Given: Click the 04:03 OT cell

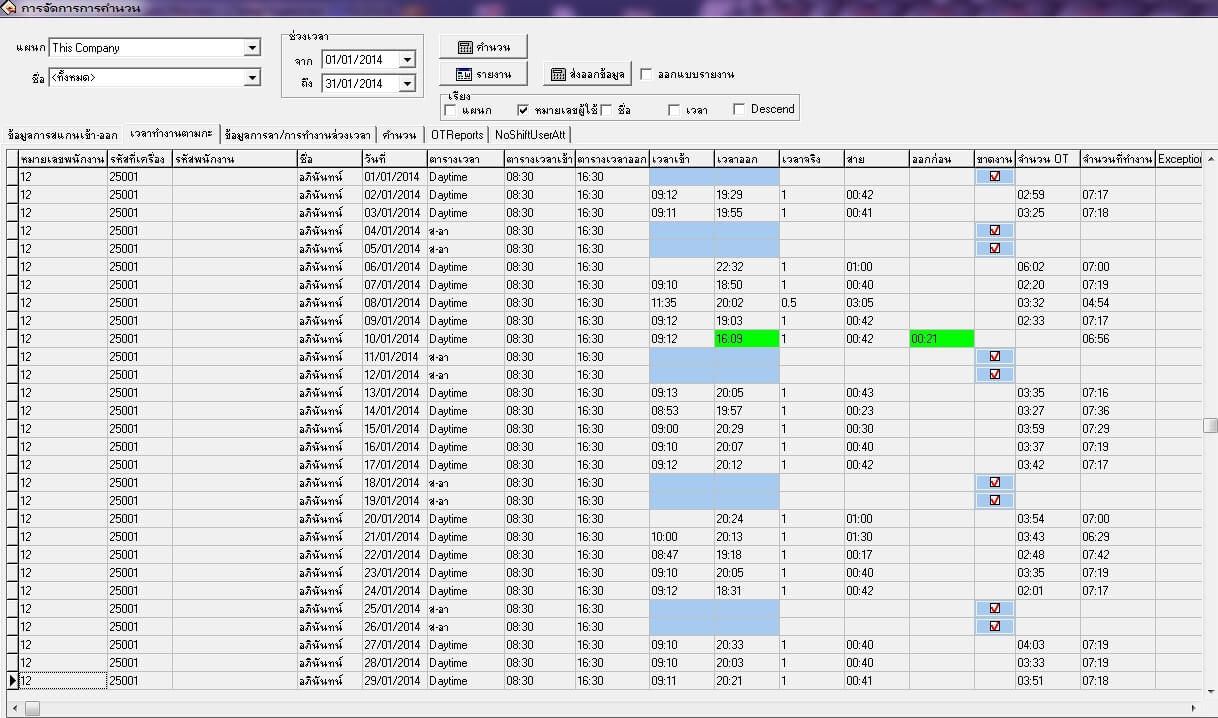Looking at the screenshot, I should (x=1047, y=645).
